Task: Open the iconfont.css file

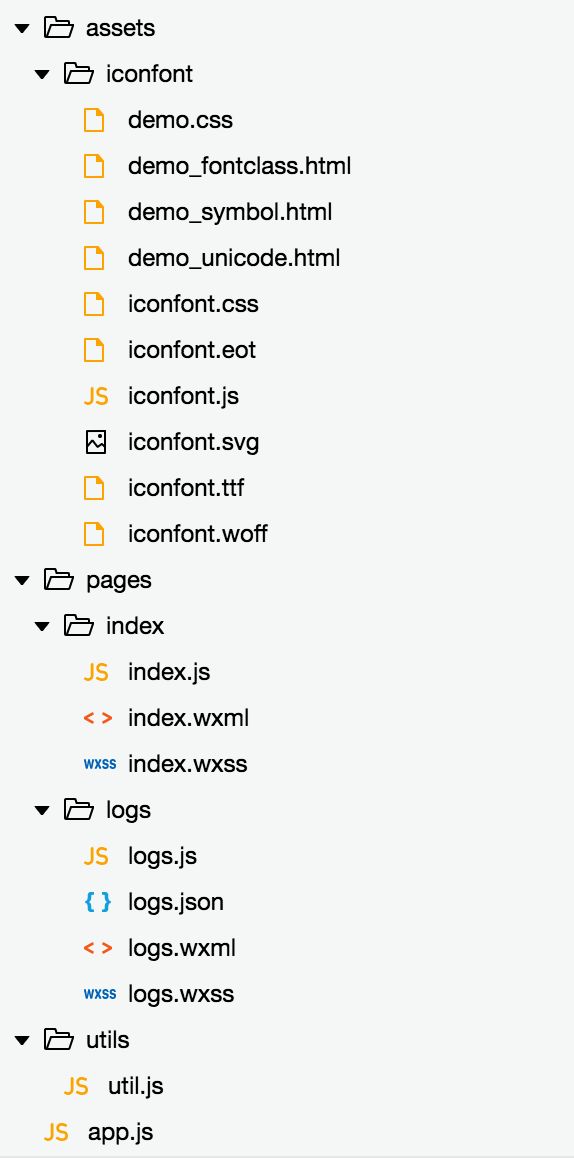Action: pyautogui.click(x=193, y=304)
